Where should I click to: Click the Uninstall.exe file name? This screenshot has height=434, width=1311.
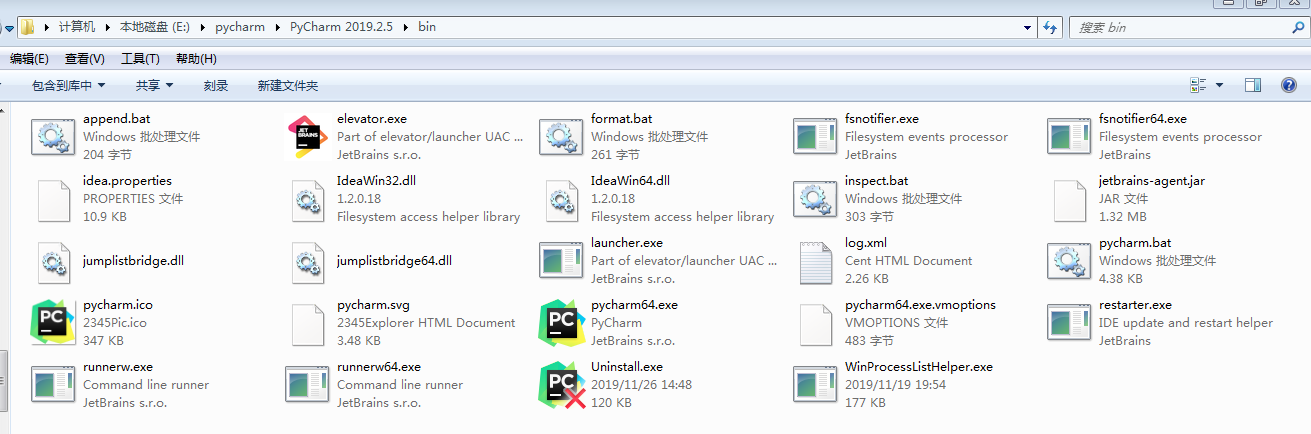pos(627,367)
